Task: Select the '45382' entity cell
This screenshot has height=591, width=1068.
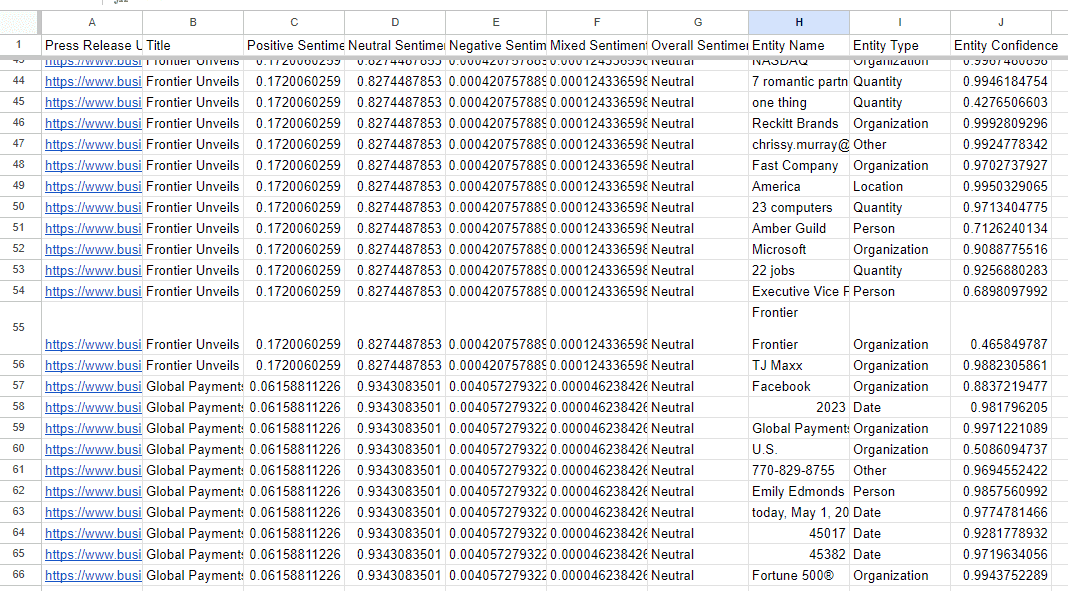Action: tap(799, 554)
